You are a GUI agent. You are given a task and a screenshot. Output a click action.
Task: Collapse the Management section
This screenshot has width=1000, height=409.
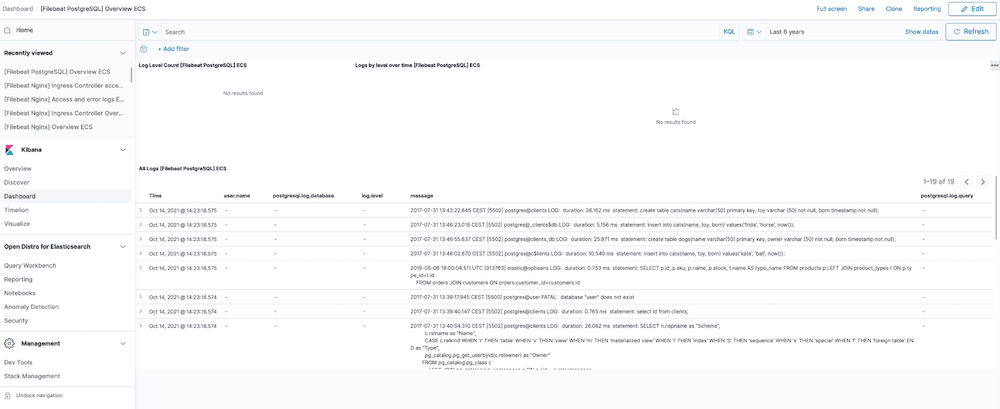pyautogui.click(x=123, y=343)
